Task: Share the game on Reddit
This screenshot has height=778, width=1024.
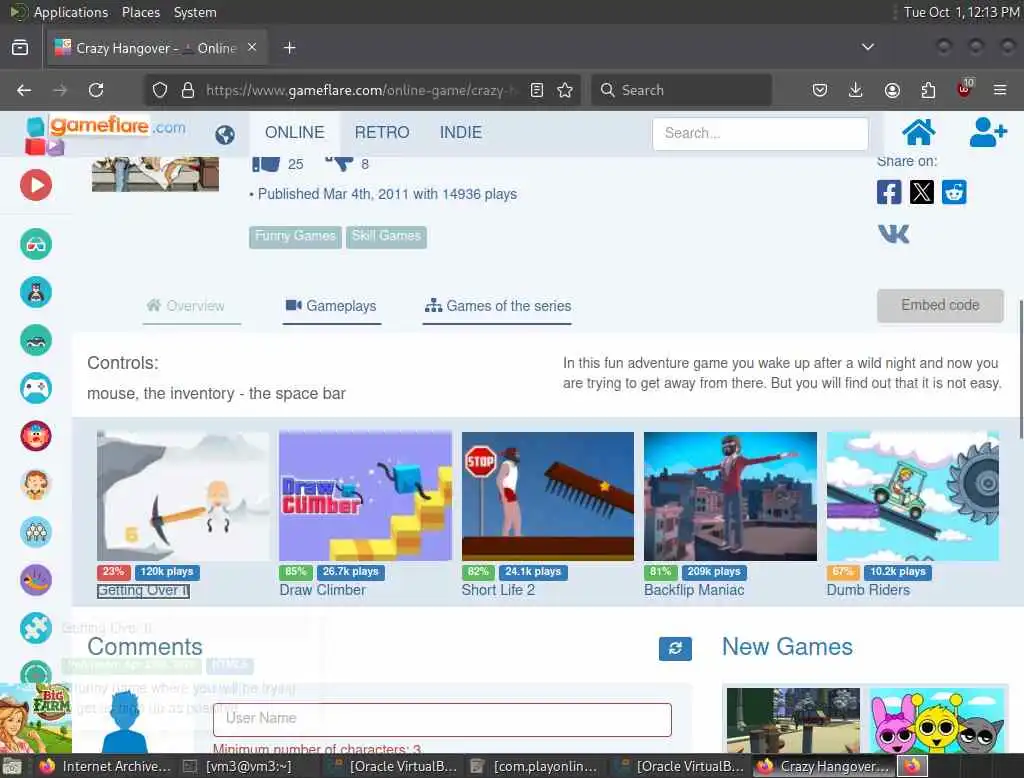Action: [x=954, y=192]
